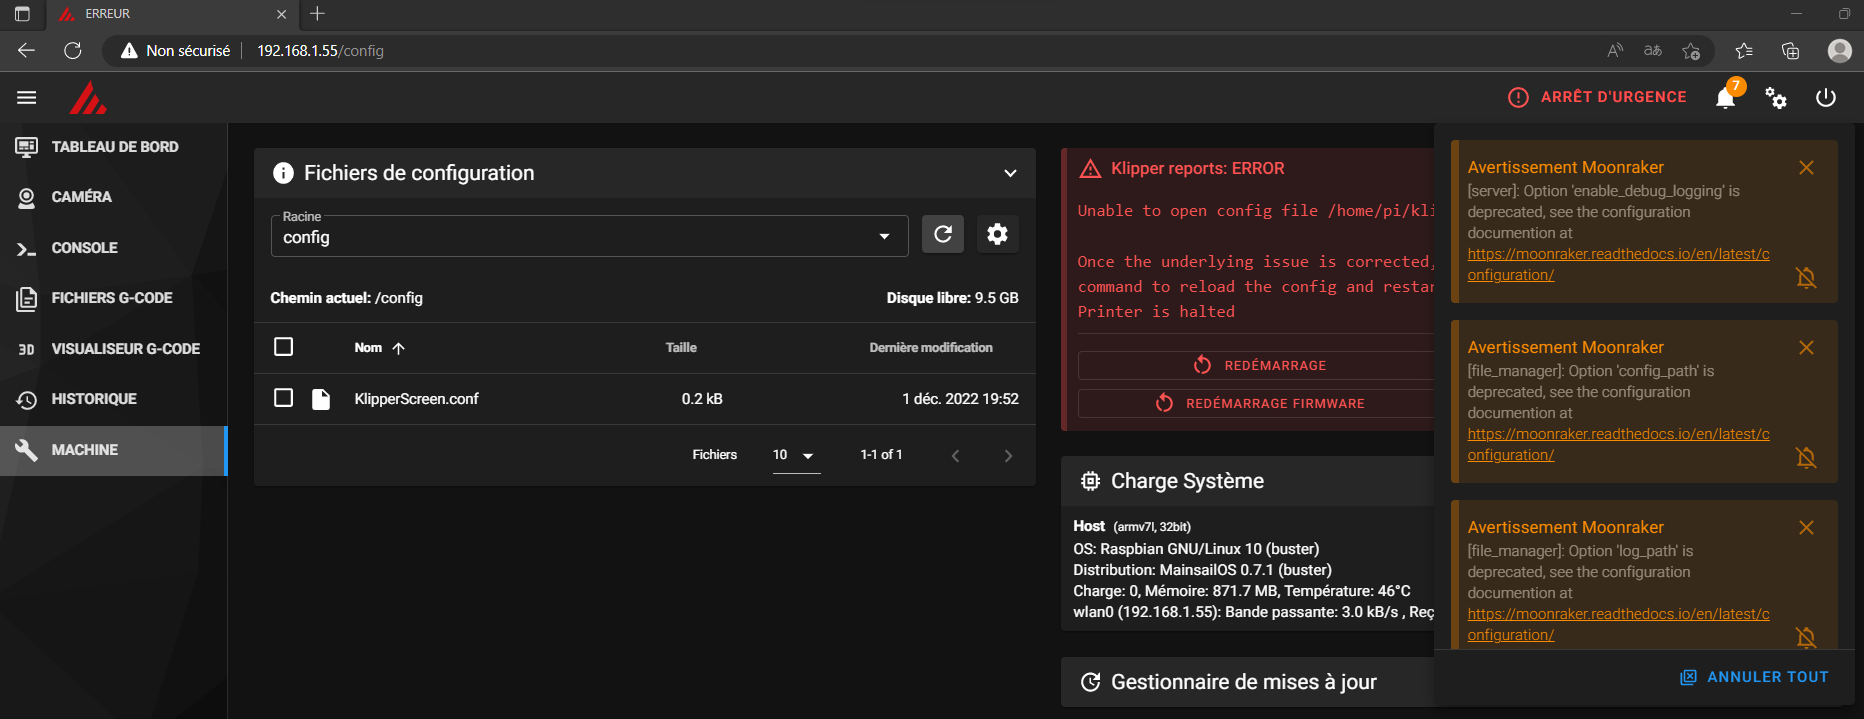Dismiss the enable_debug_logging warning
Screen dimensions: 1864x719
(x=1806, y=168)
